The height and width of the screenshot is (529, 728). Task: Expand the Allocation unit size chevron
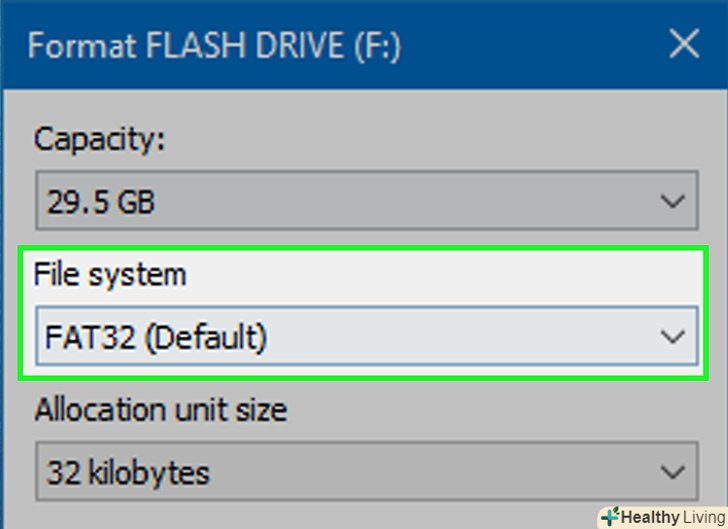pyautogui.click(x=673, y=472)
